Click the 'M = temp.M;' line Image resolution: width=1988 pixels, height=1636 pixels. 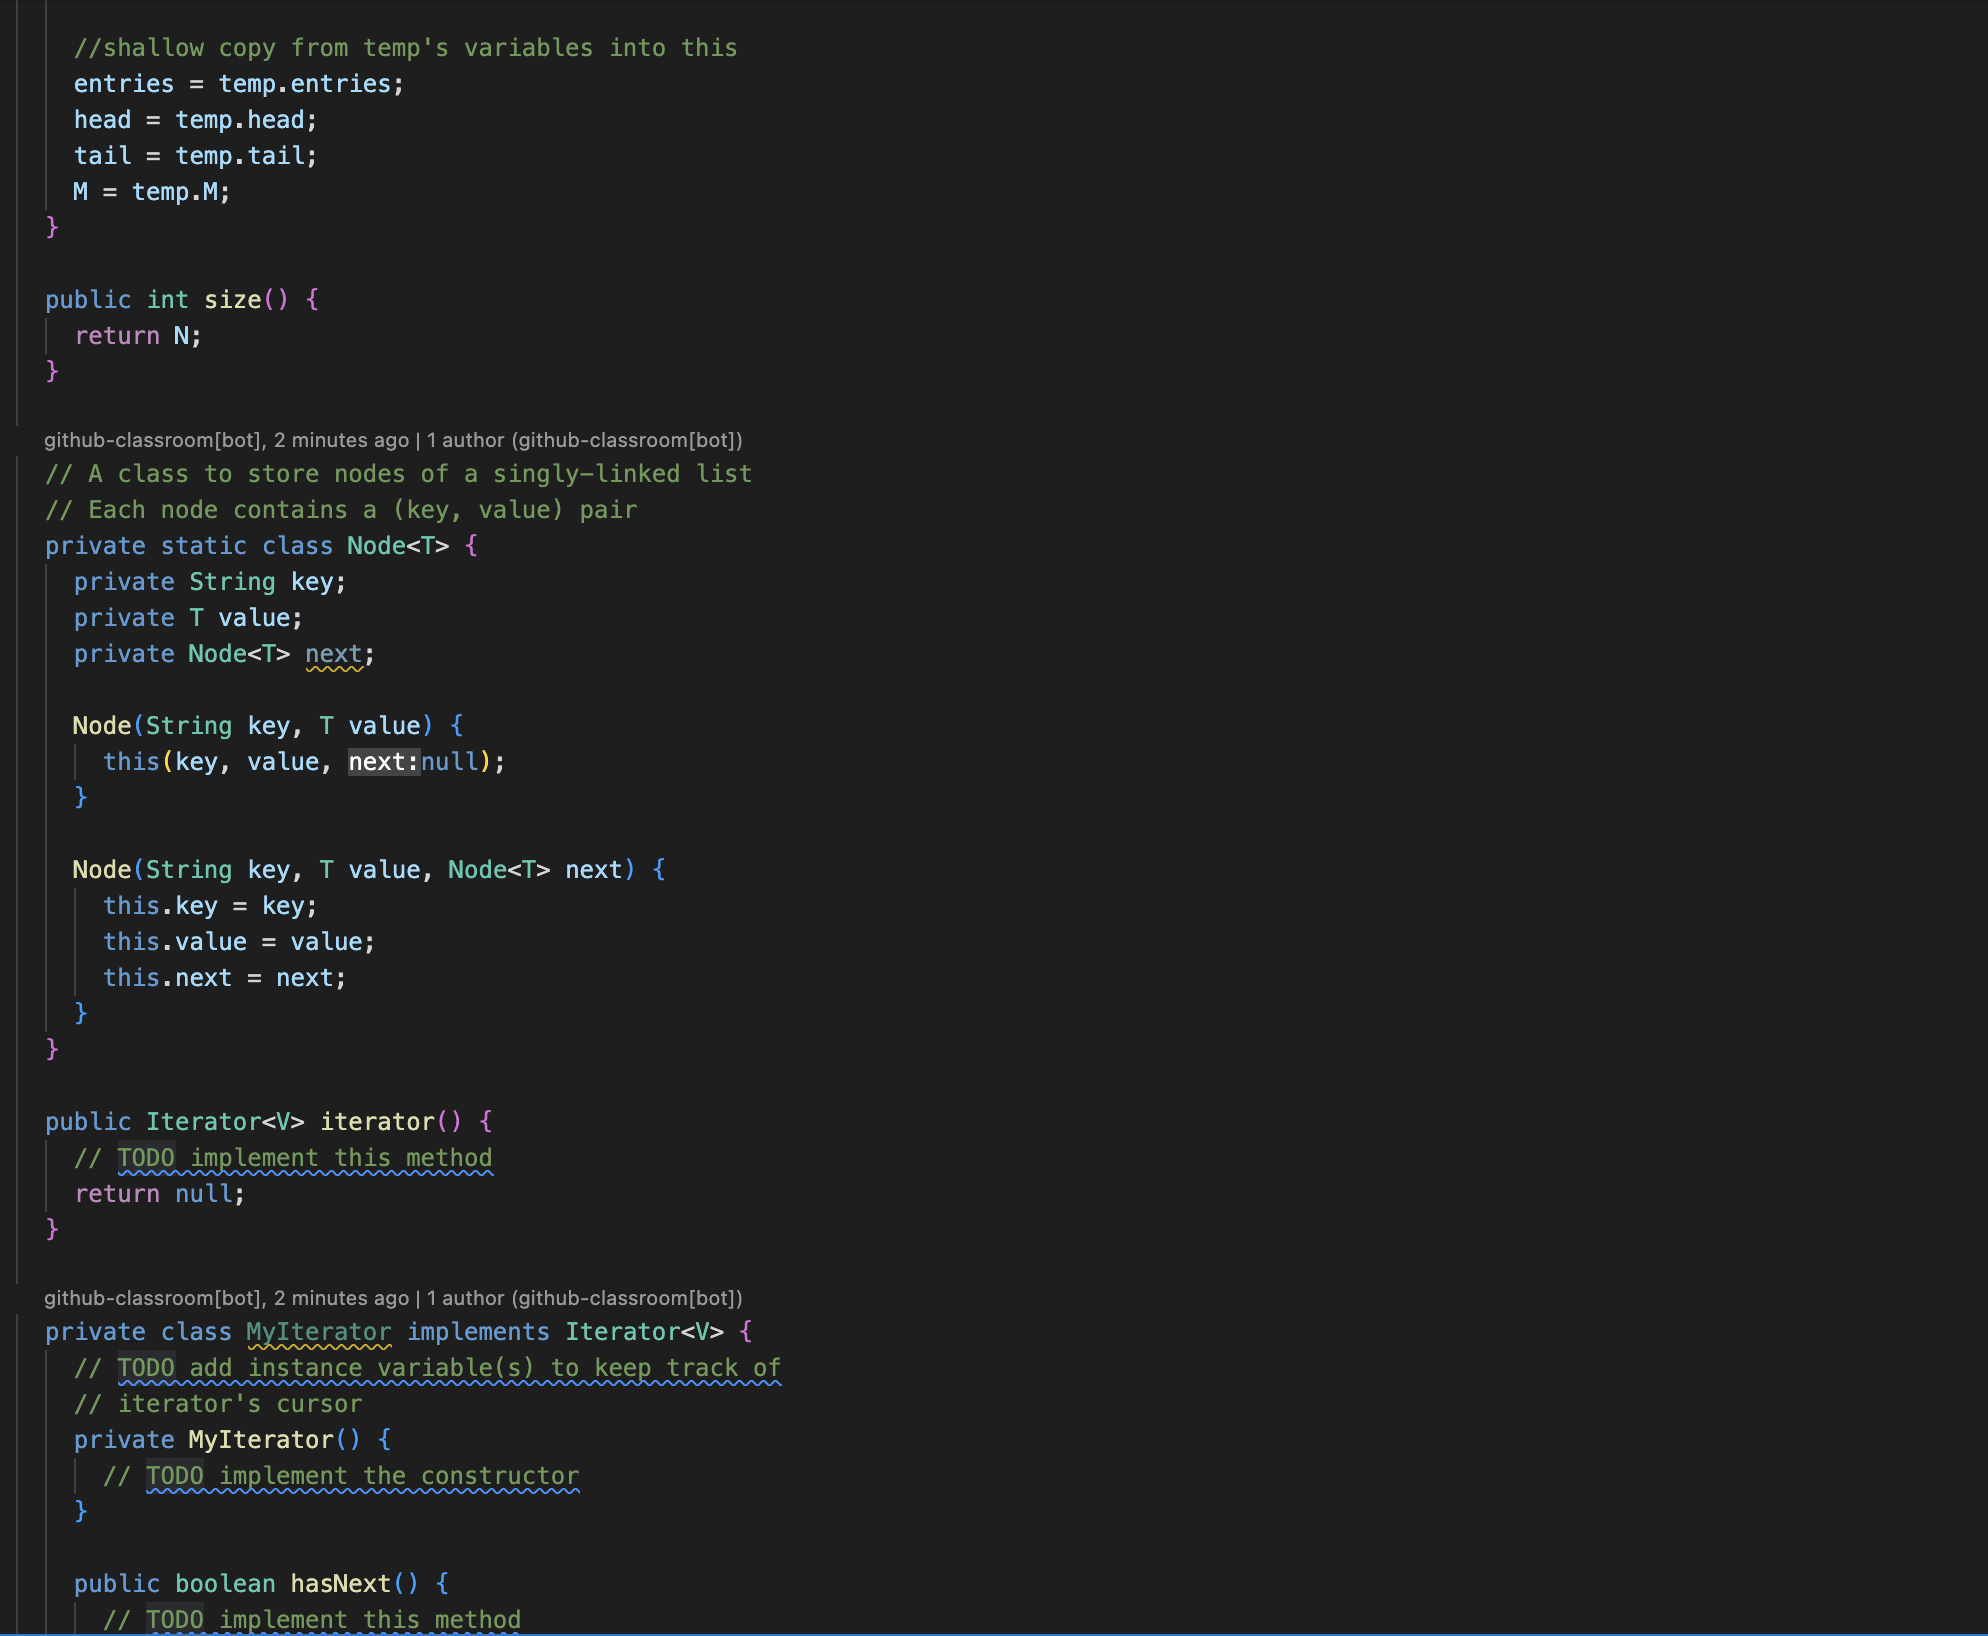[151, 192]
